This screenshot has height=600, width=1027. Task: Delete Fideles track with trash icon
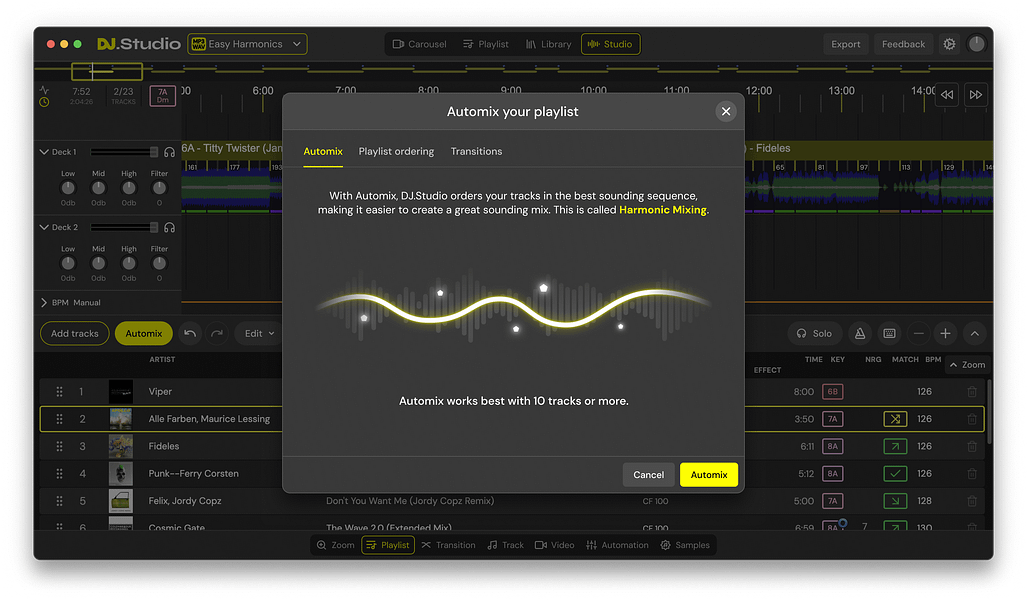tap(972, 446)
